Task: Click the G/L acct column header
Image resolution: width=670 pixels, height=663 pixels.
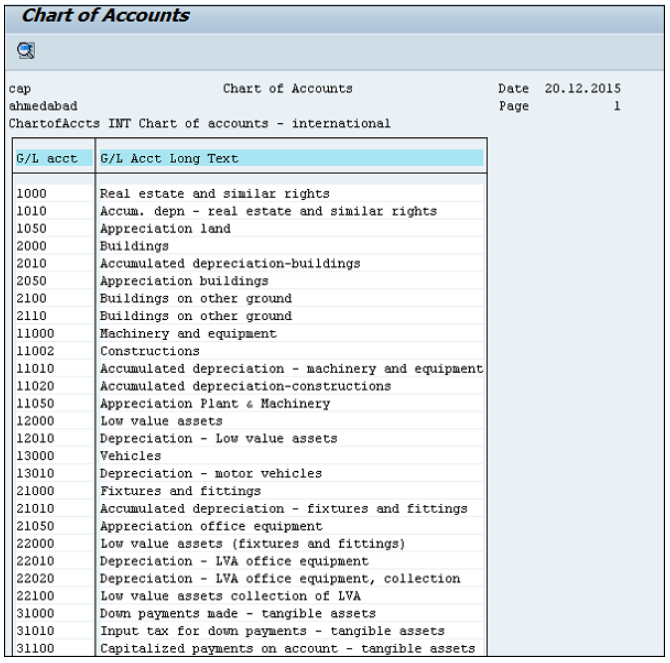Action: [x=46, y=159]
